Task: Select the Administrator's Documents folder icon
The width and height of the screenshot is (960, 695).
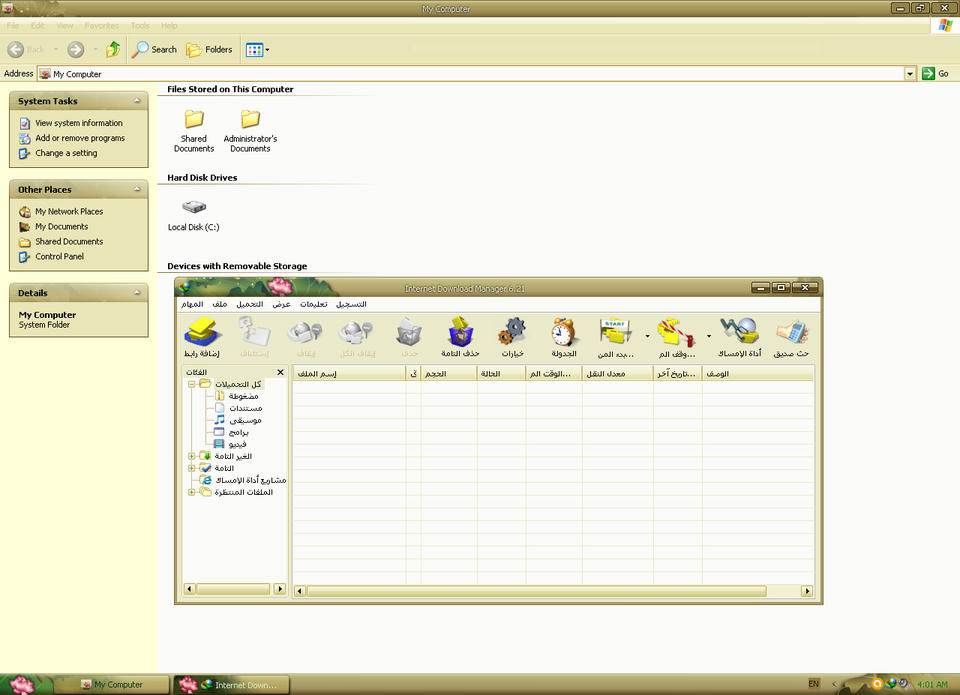Action: click(x=250, y=118)
